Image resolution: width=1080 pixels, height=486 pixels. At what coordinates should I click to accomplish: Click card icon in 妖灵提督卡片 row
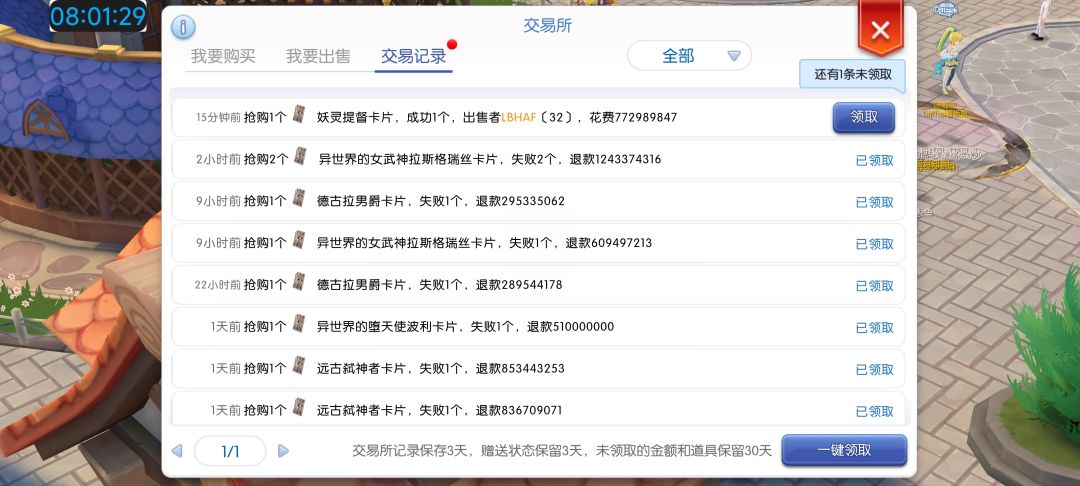(299, 115)
